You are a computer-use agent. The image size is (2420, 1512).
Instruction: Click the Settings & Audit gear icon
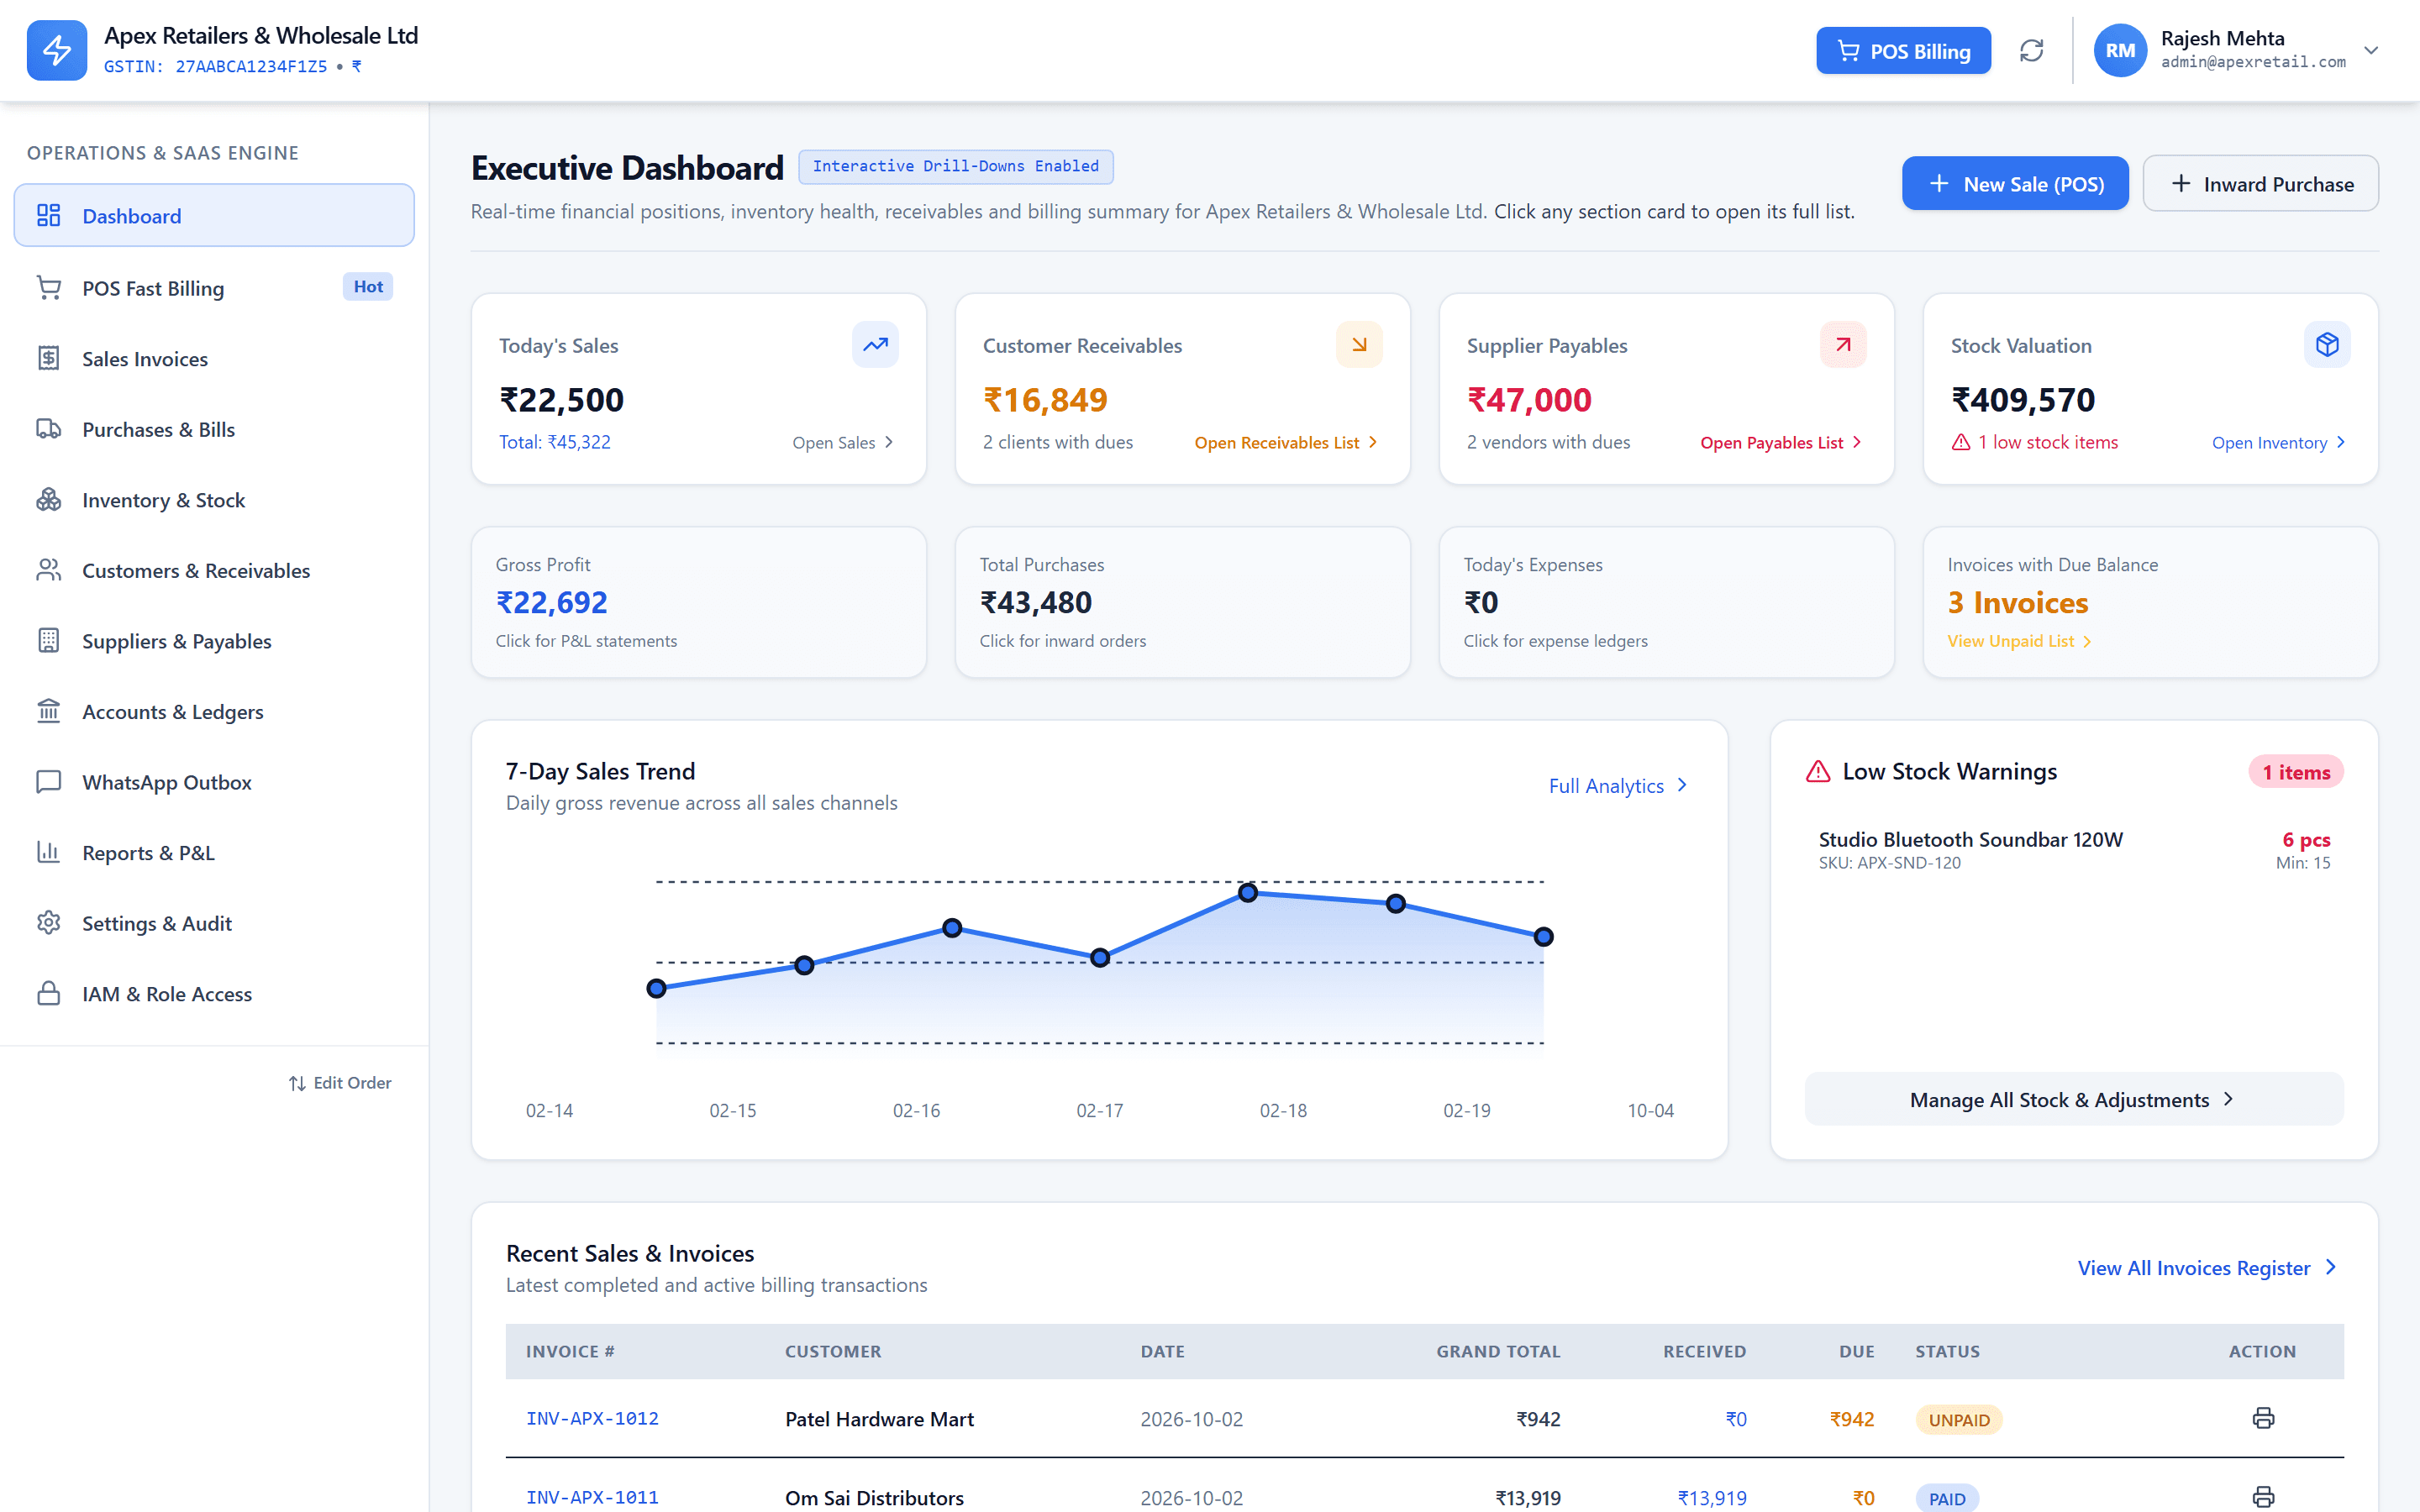(x=48, y=922)
